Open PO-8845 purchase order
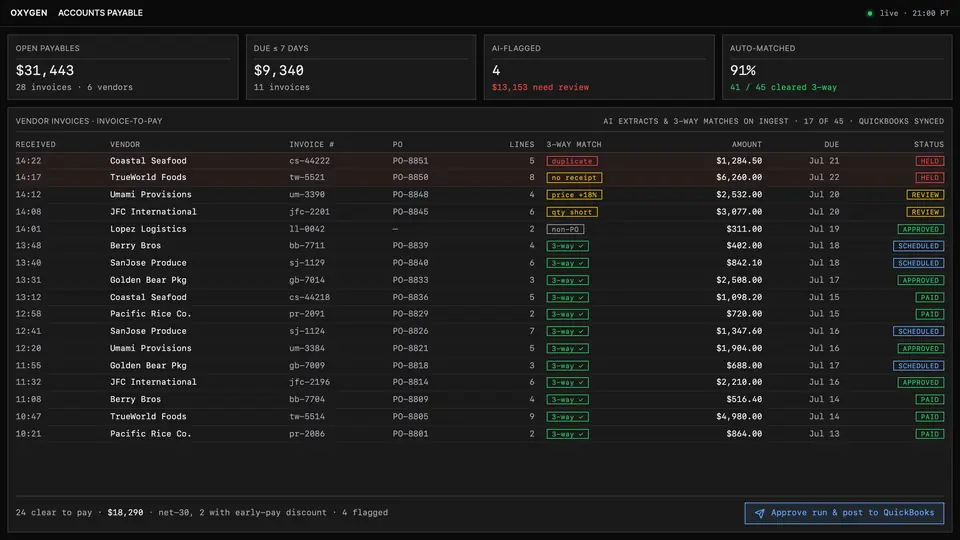This screenshot has width=960, height=540. tap(410, 212)
